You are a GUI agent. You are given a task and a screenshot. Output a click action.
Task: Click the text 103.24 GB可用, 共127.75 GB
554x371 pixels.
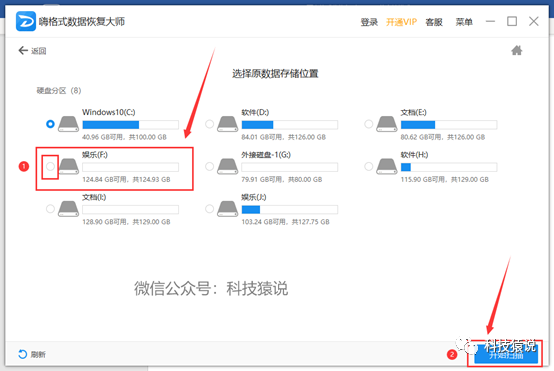point(285,222)
